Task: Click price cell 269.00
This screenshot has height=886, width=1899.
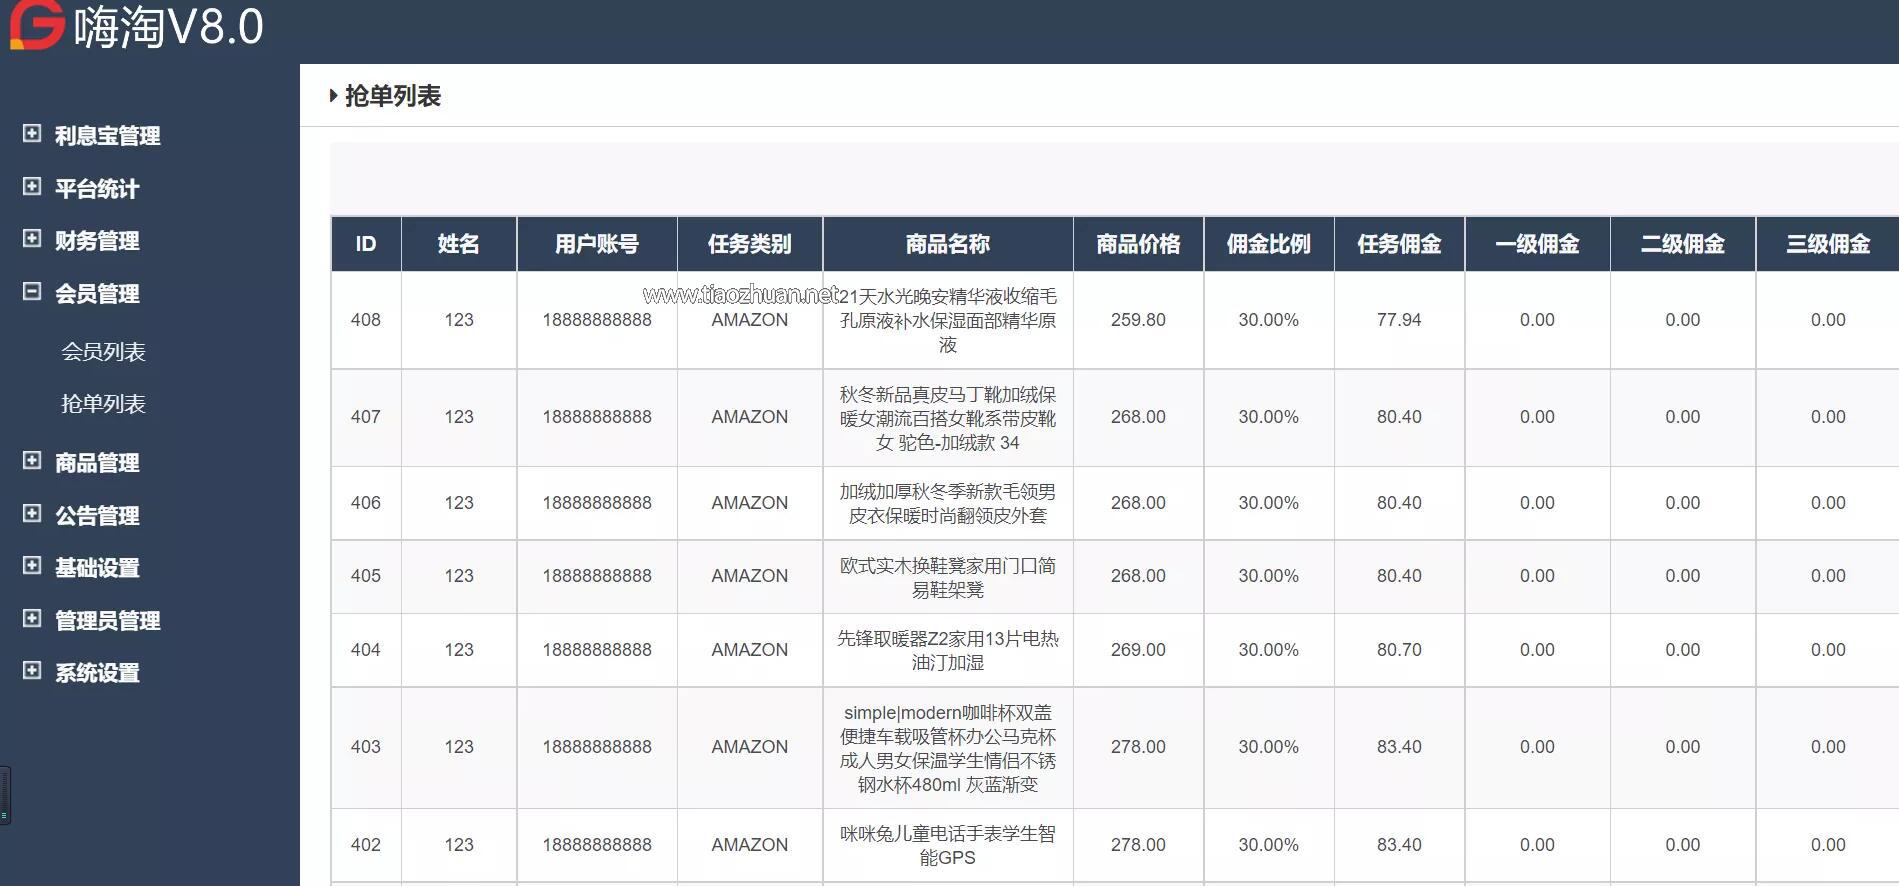Action: (1138, 650)
